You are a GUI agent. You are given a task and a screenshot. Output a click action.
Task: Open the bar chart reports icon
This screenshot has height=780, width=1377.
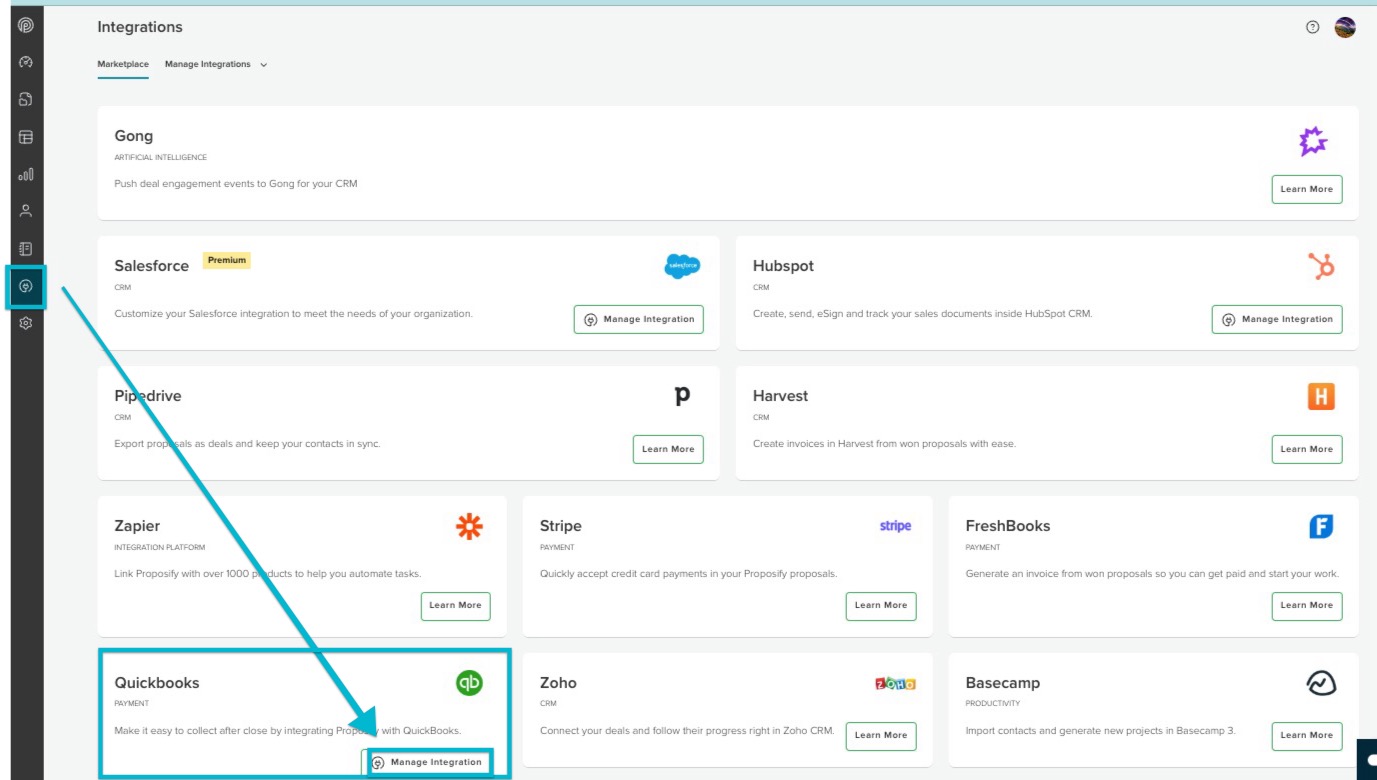tap(26, 174)
